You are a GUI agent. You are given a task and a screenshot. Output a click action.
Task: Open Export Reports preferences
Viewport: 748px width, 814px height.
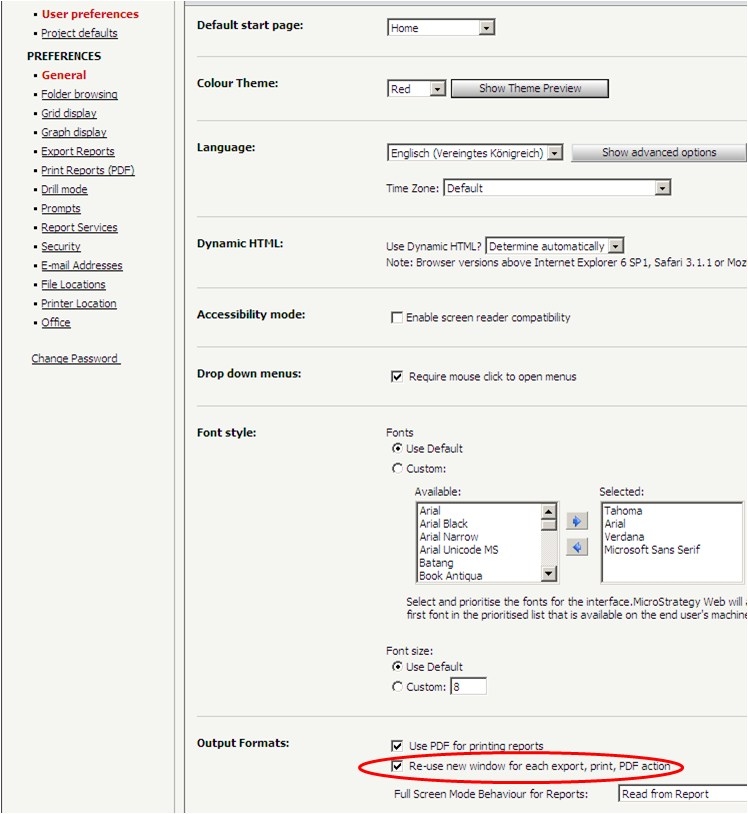[x=78, y=152]
